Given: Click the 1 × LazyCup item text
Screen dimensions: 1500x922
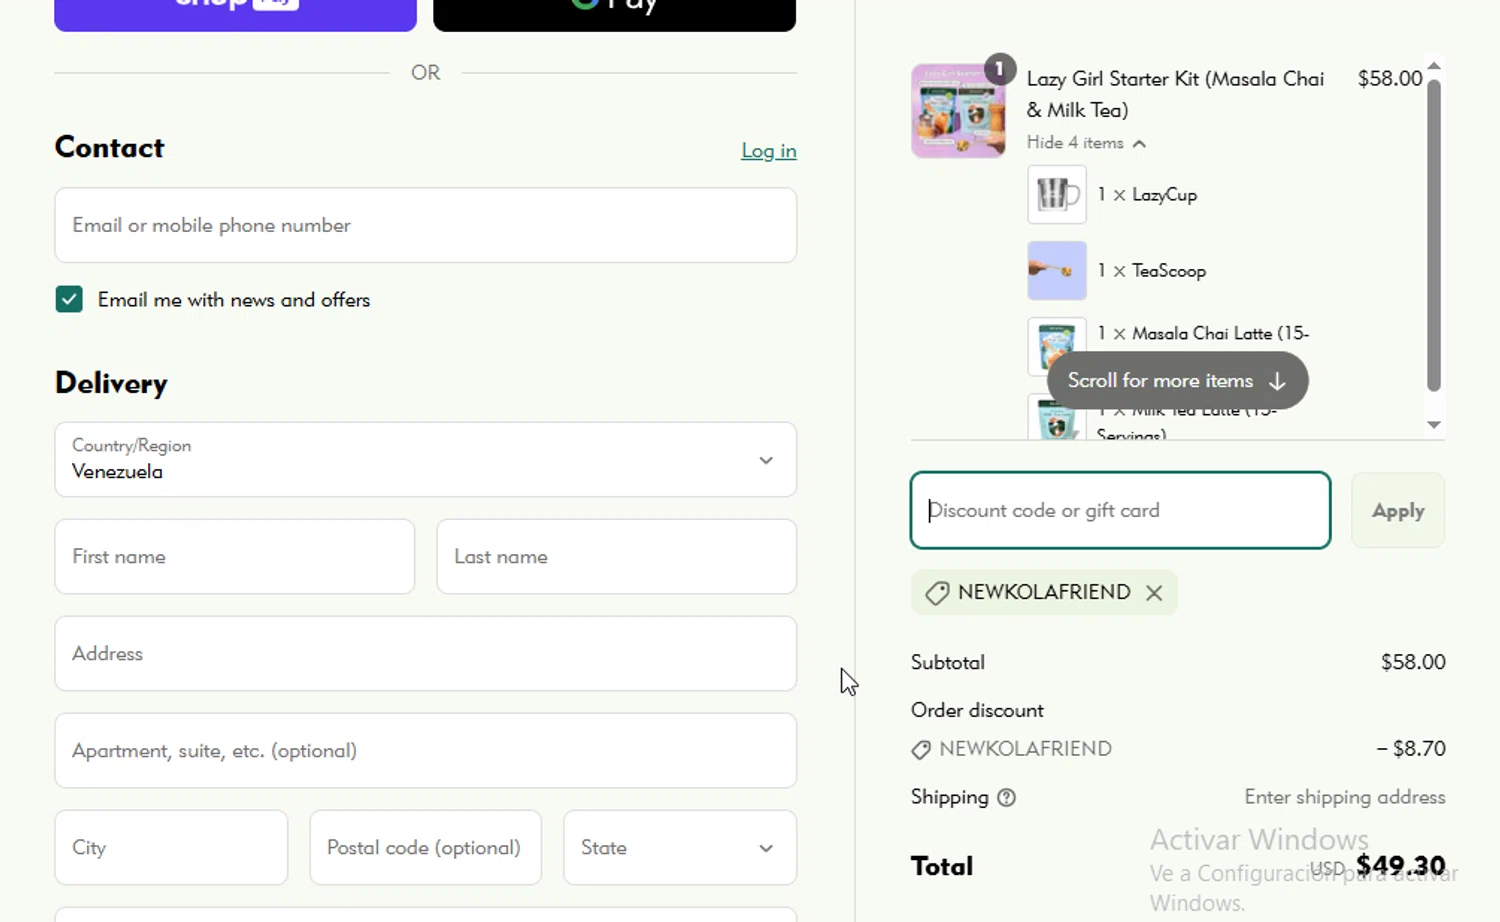Looking at the screenshot, I should point(1147,195).
